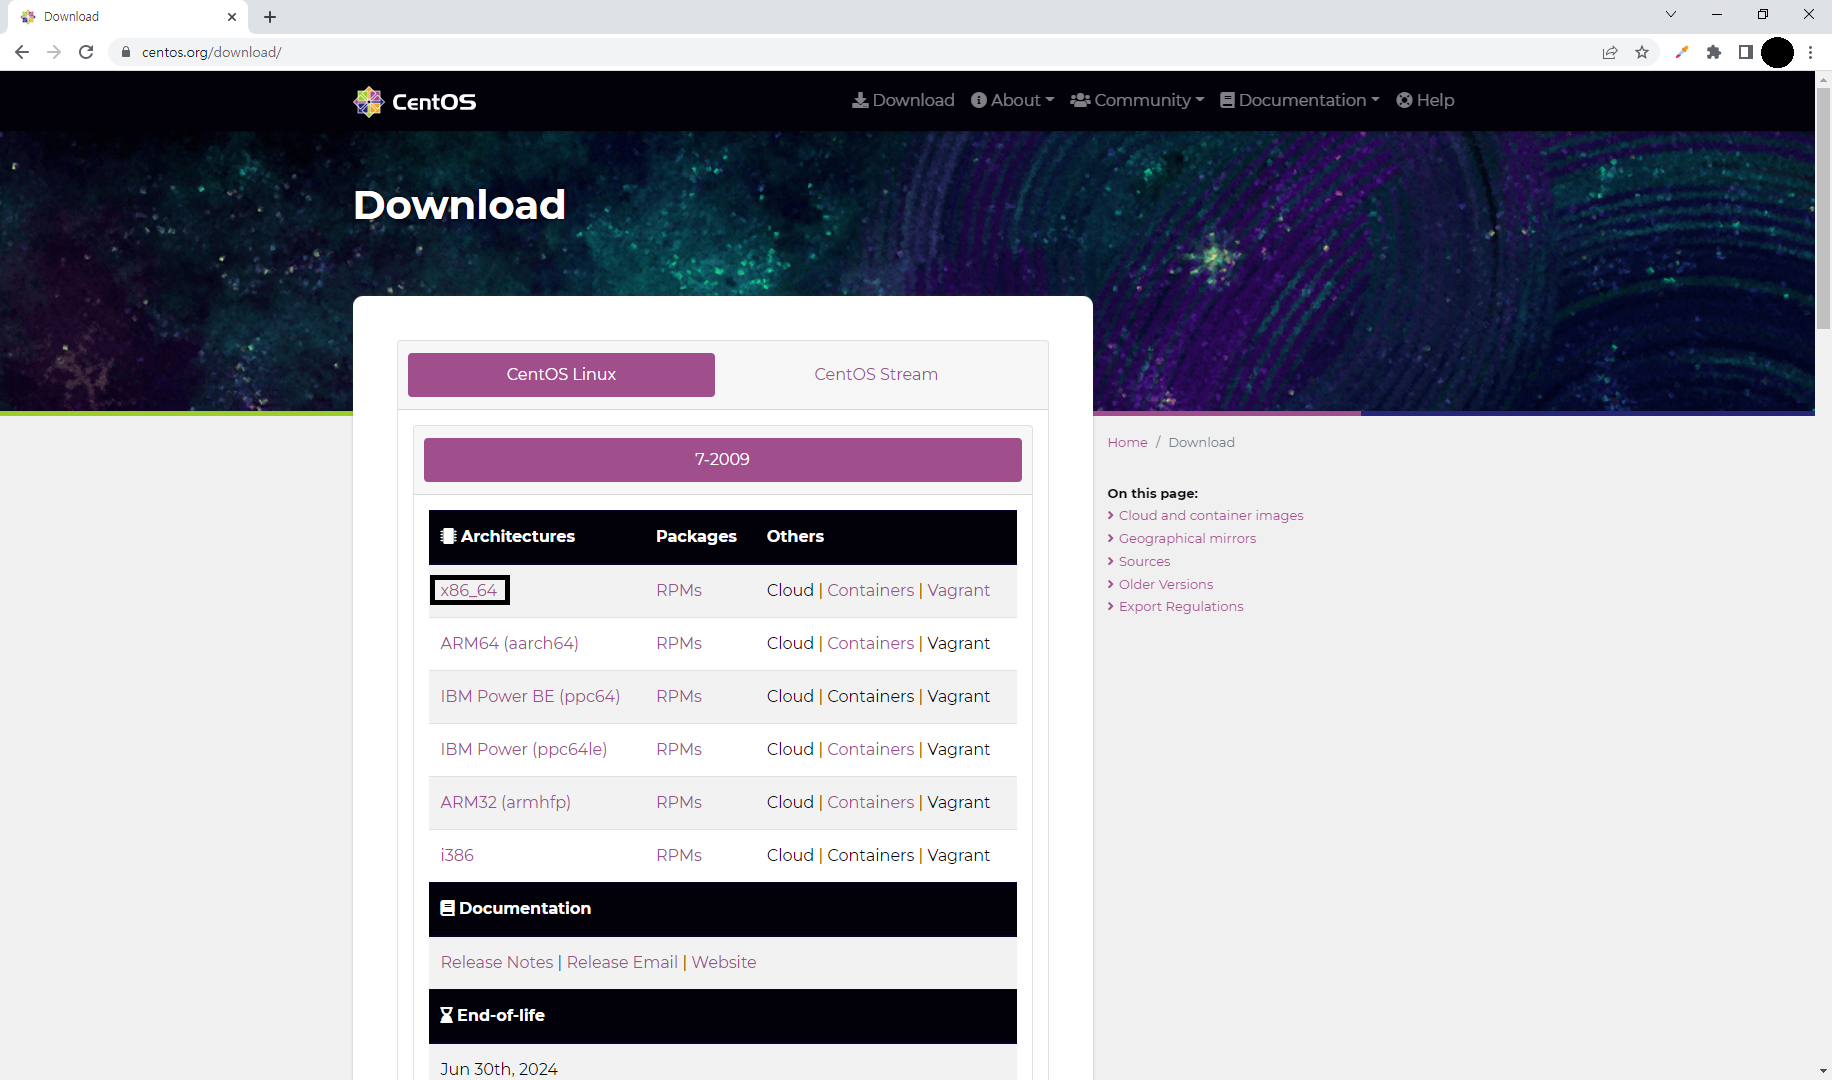Jump to Export Regulations section
Screen dimensions: 1832x1080
click(1181, 606)
